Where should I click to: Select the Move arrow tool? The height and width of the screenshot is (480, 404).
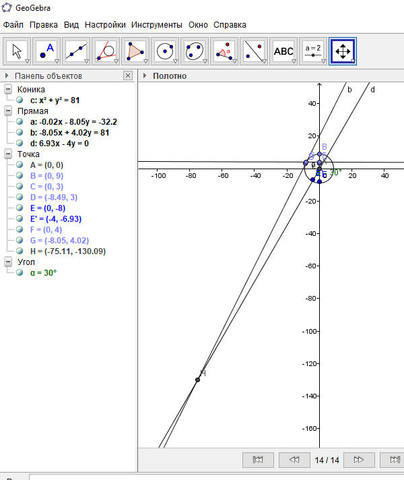coord(17,52)
